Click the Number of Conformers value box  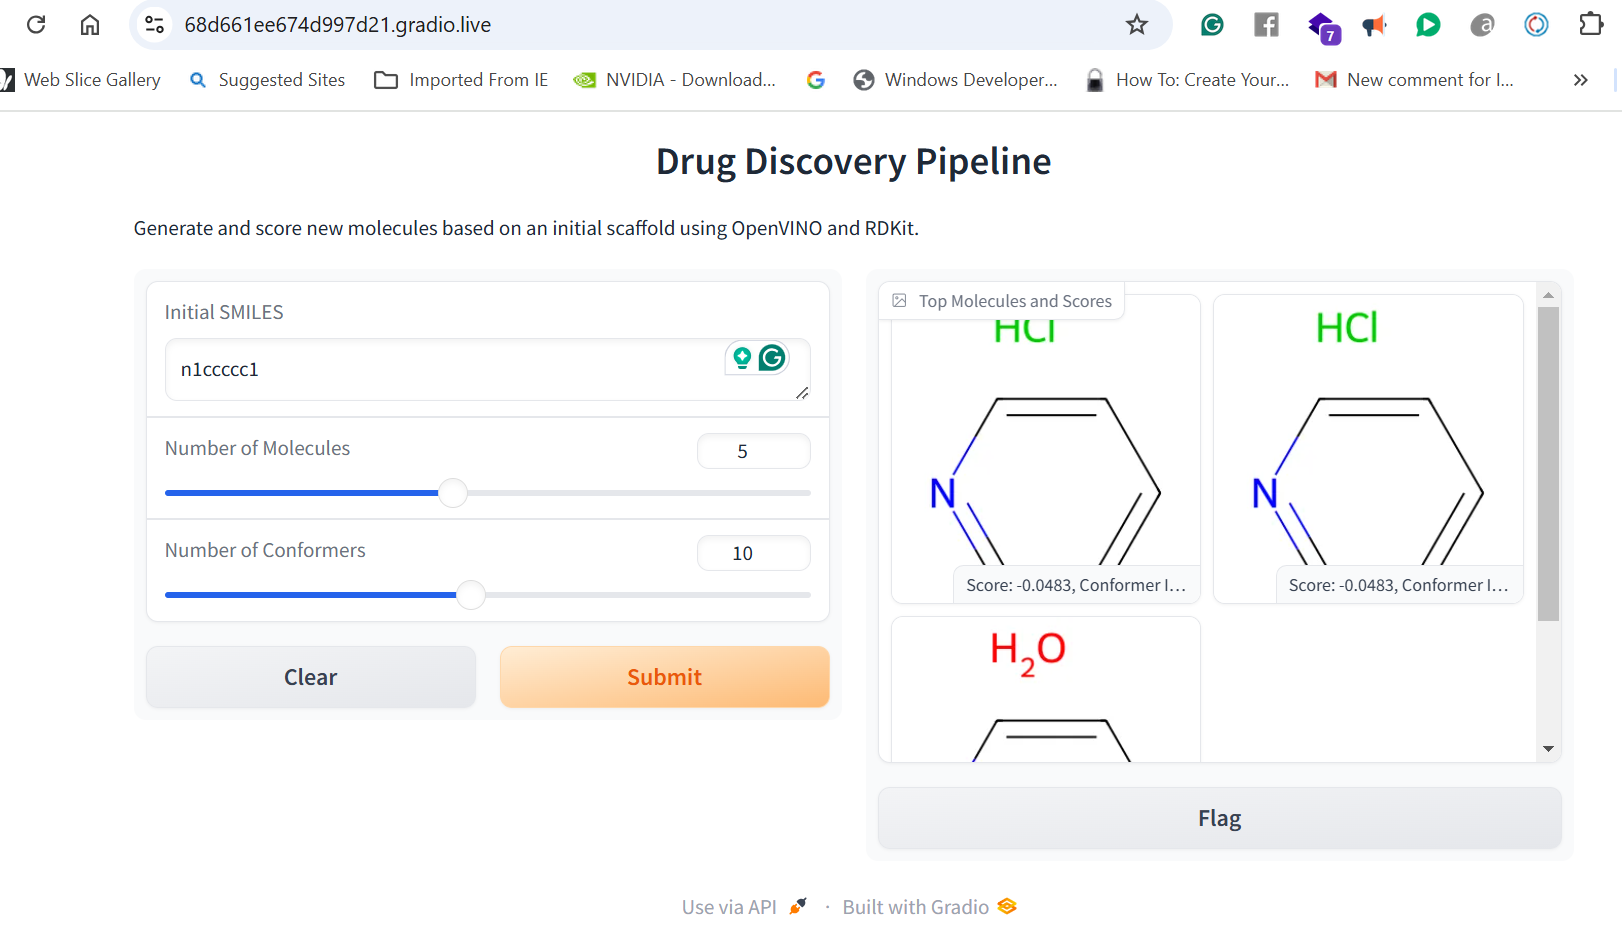(753, 553)
